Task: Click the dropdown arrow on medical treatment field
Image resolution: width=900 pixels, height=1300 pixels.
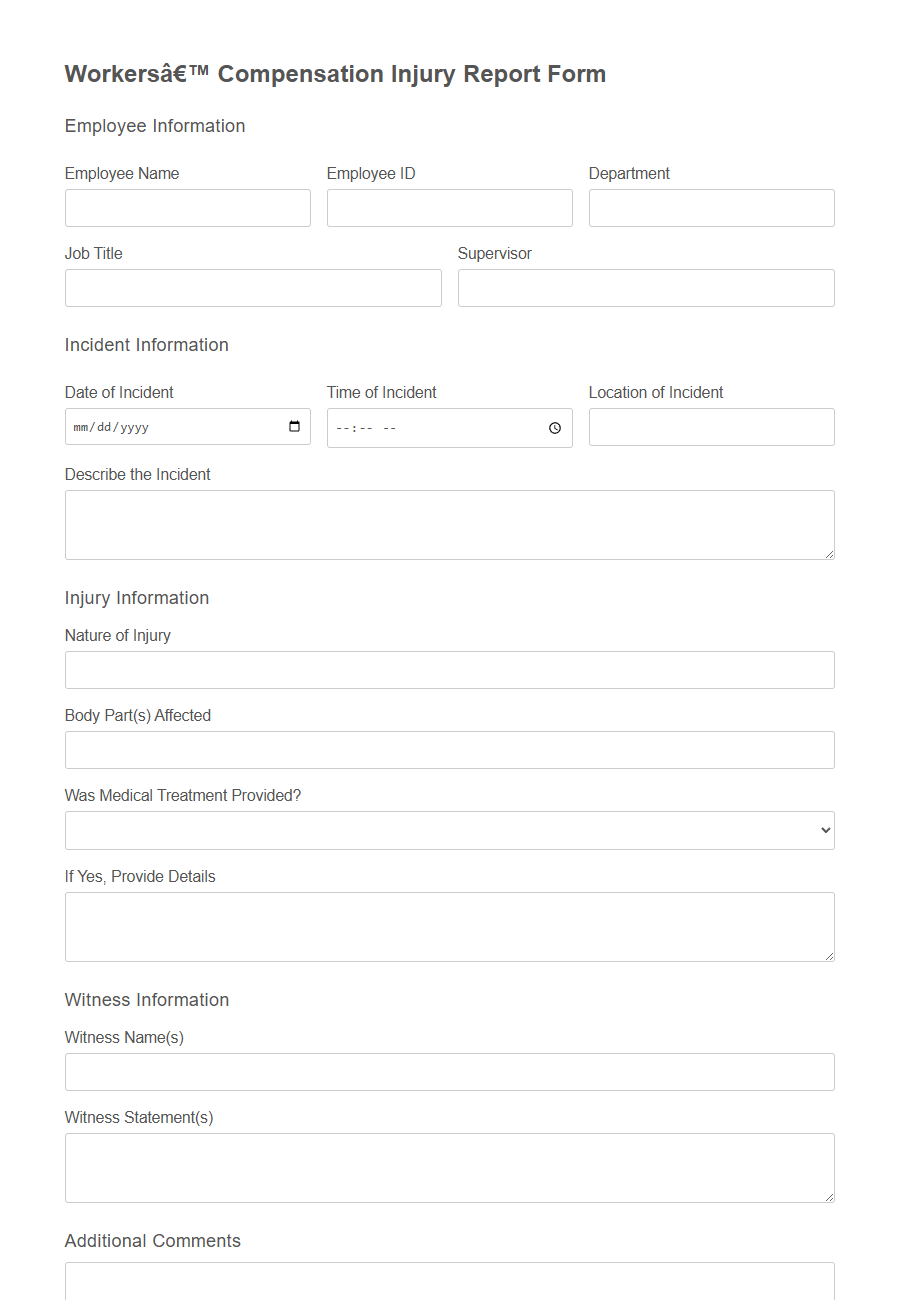Action: [x=824, y=830]
